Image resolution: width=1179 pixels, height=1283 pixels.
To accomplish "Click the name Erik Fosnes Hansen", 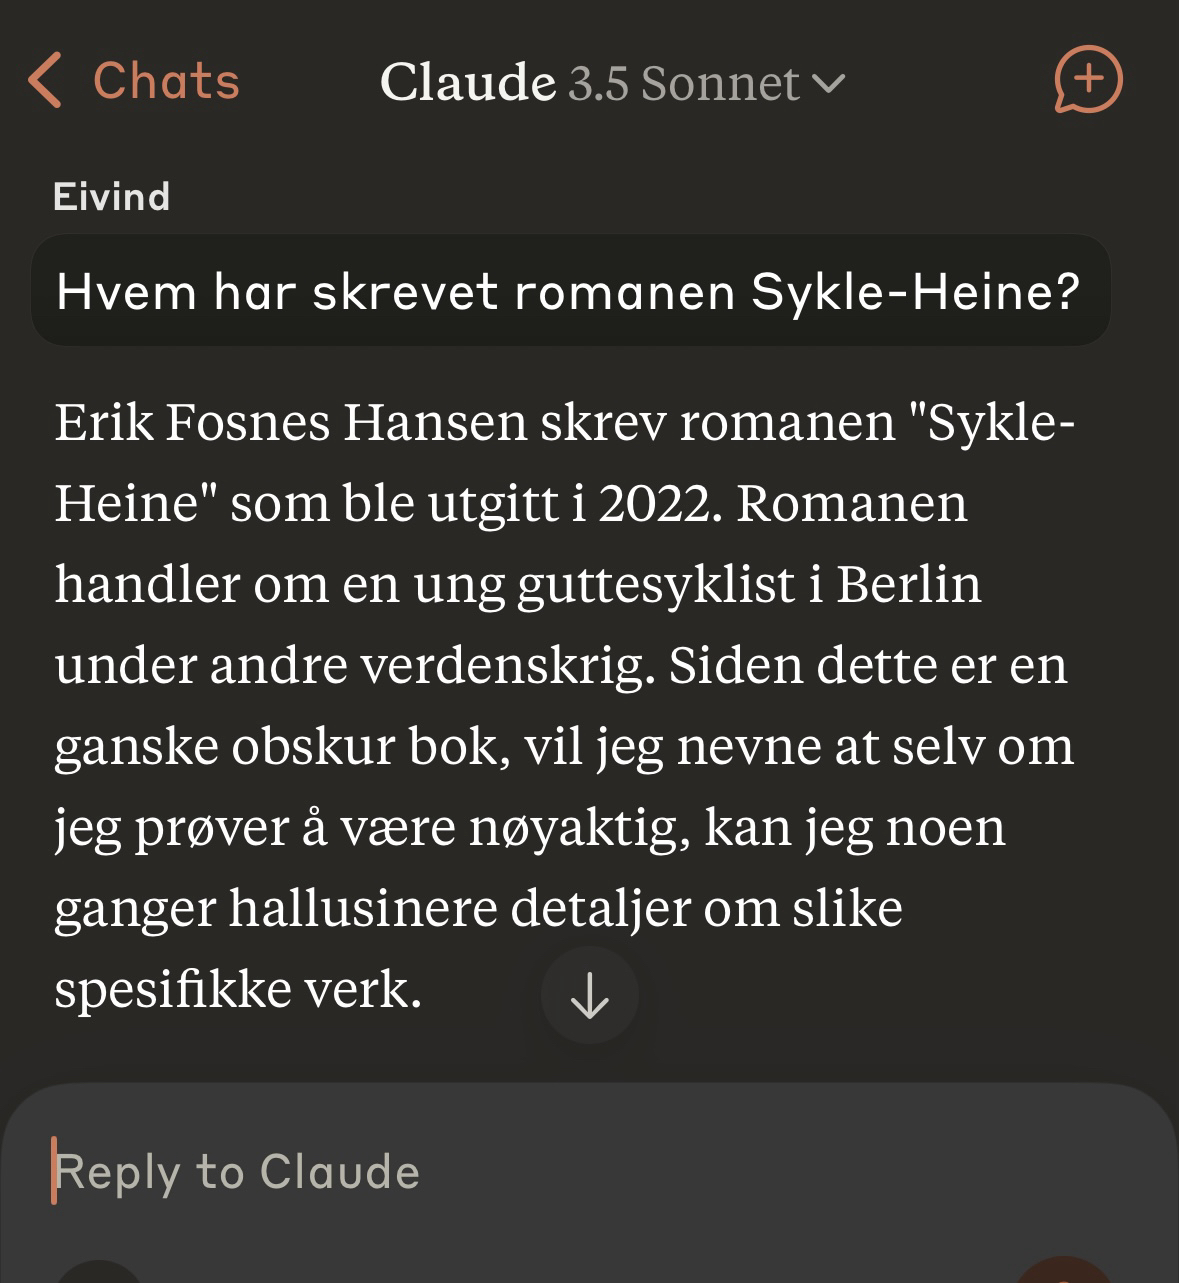I will point(290,422).
